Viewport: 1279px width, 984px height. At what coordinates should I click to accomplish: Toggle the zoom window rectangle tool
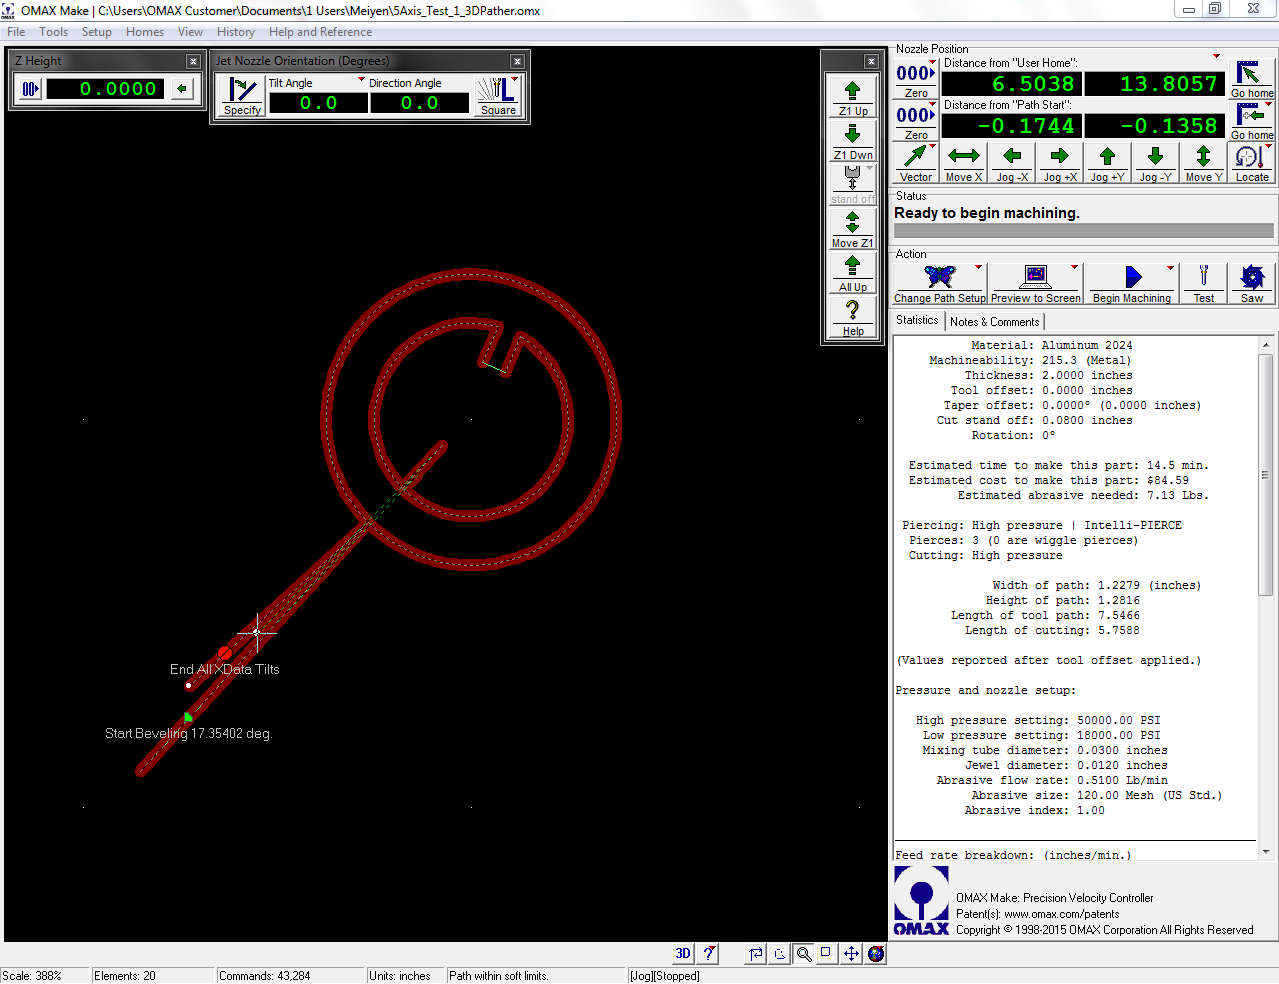click(x=826, y=953)
